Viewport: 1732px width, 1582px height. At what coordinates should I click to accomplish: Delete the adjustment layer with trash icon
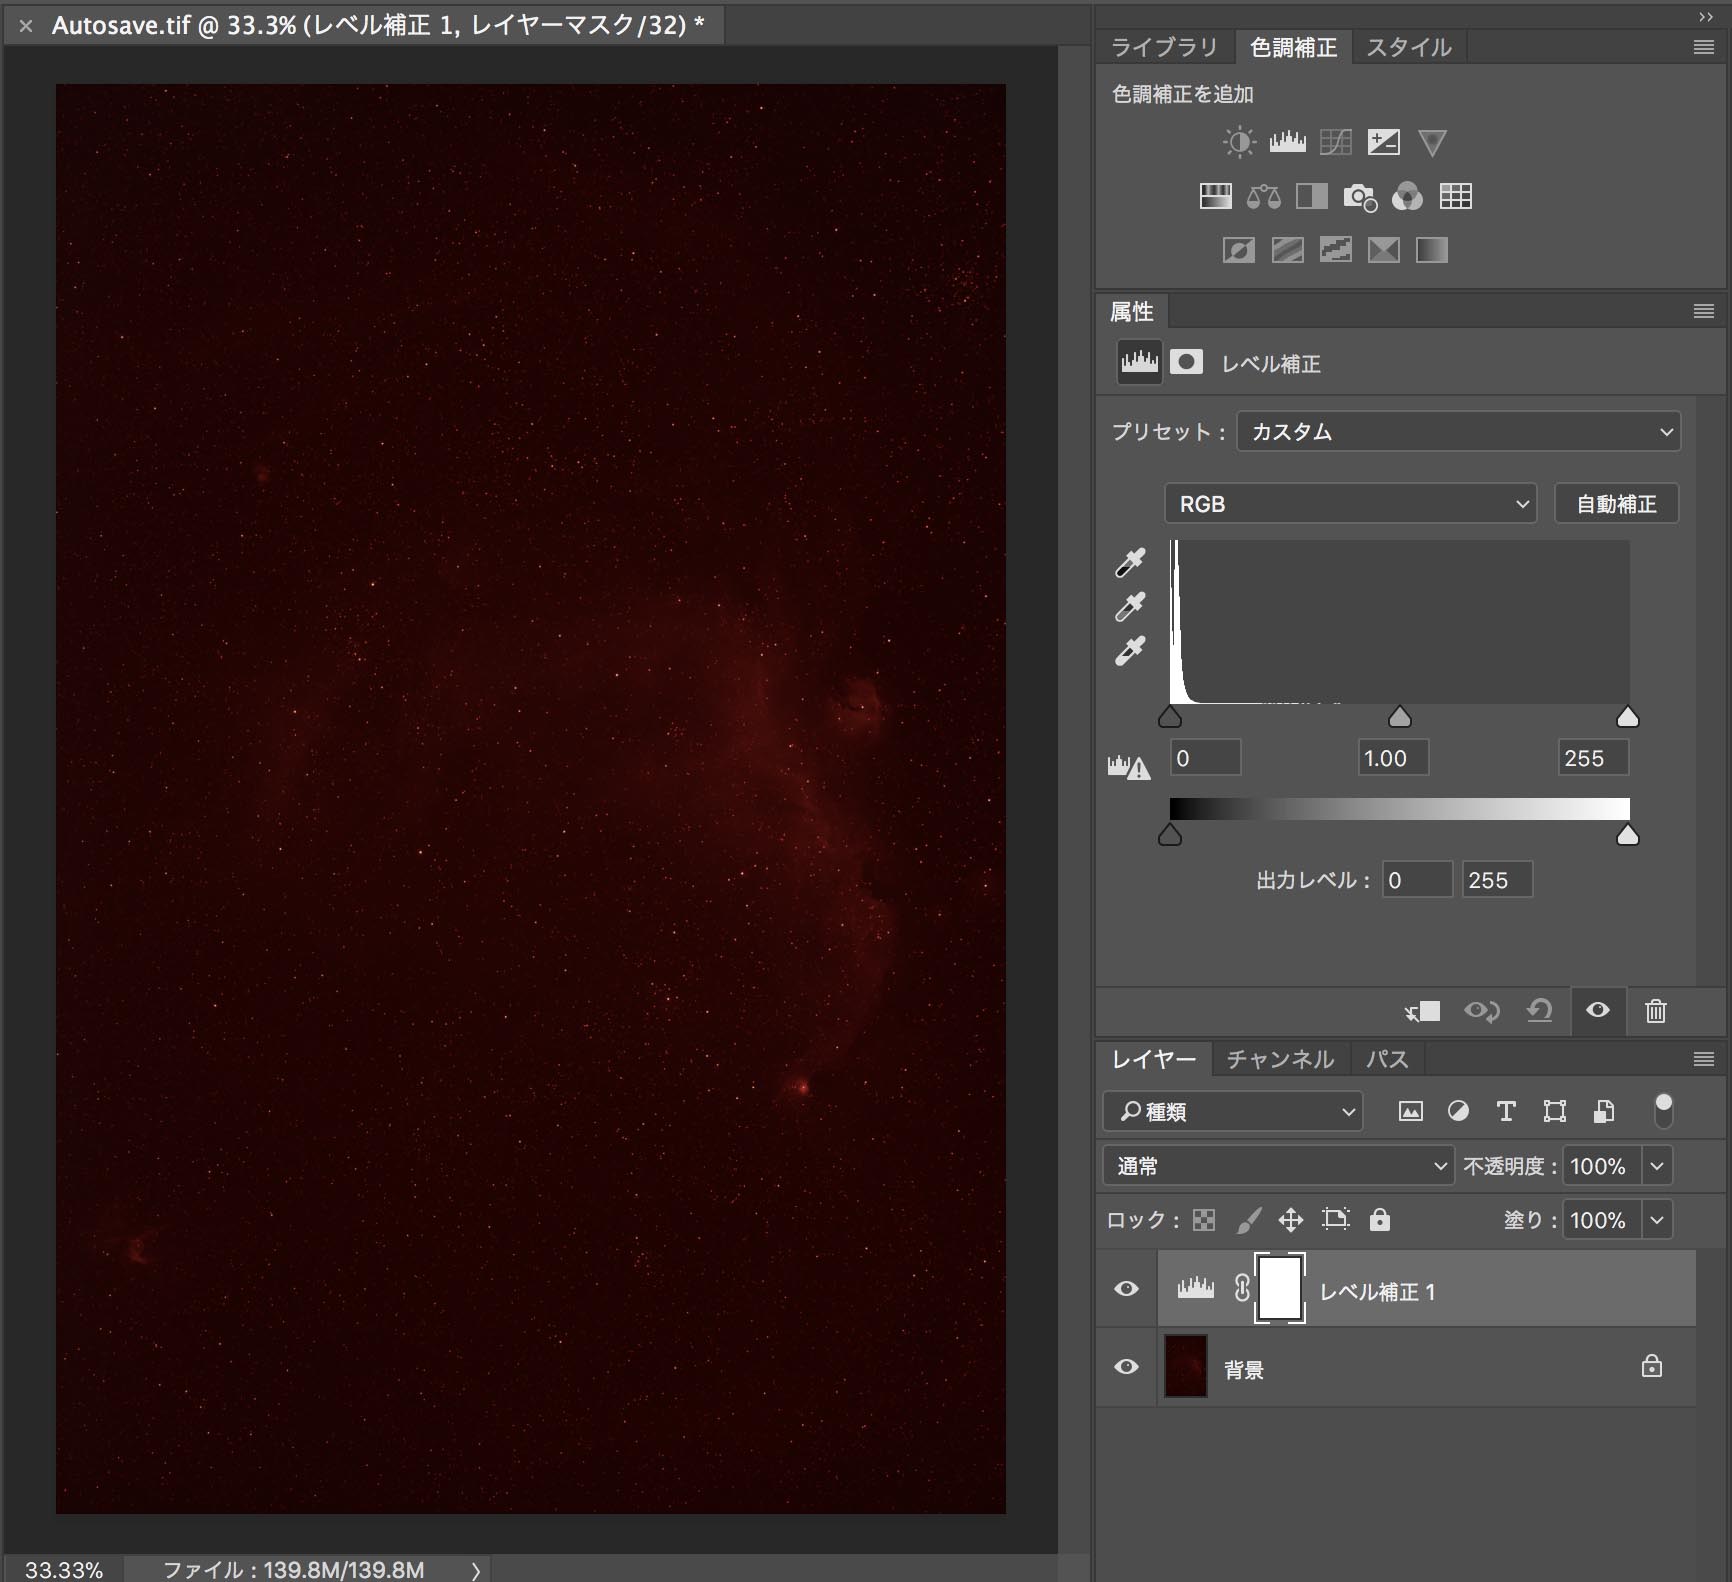(x=1655, y=1011)
